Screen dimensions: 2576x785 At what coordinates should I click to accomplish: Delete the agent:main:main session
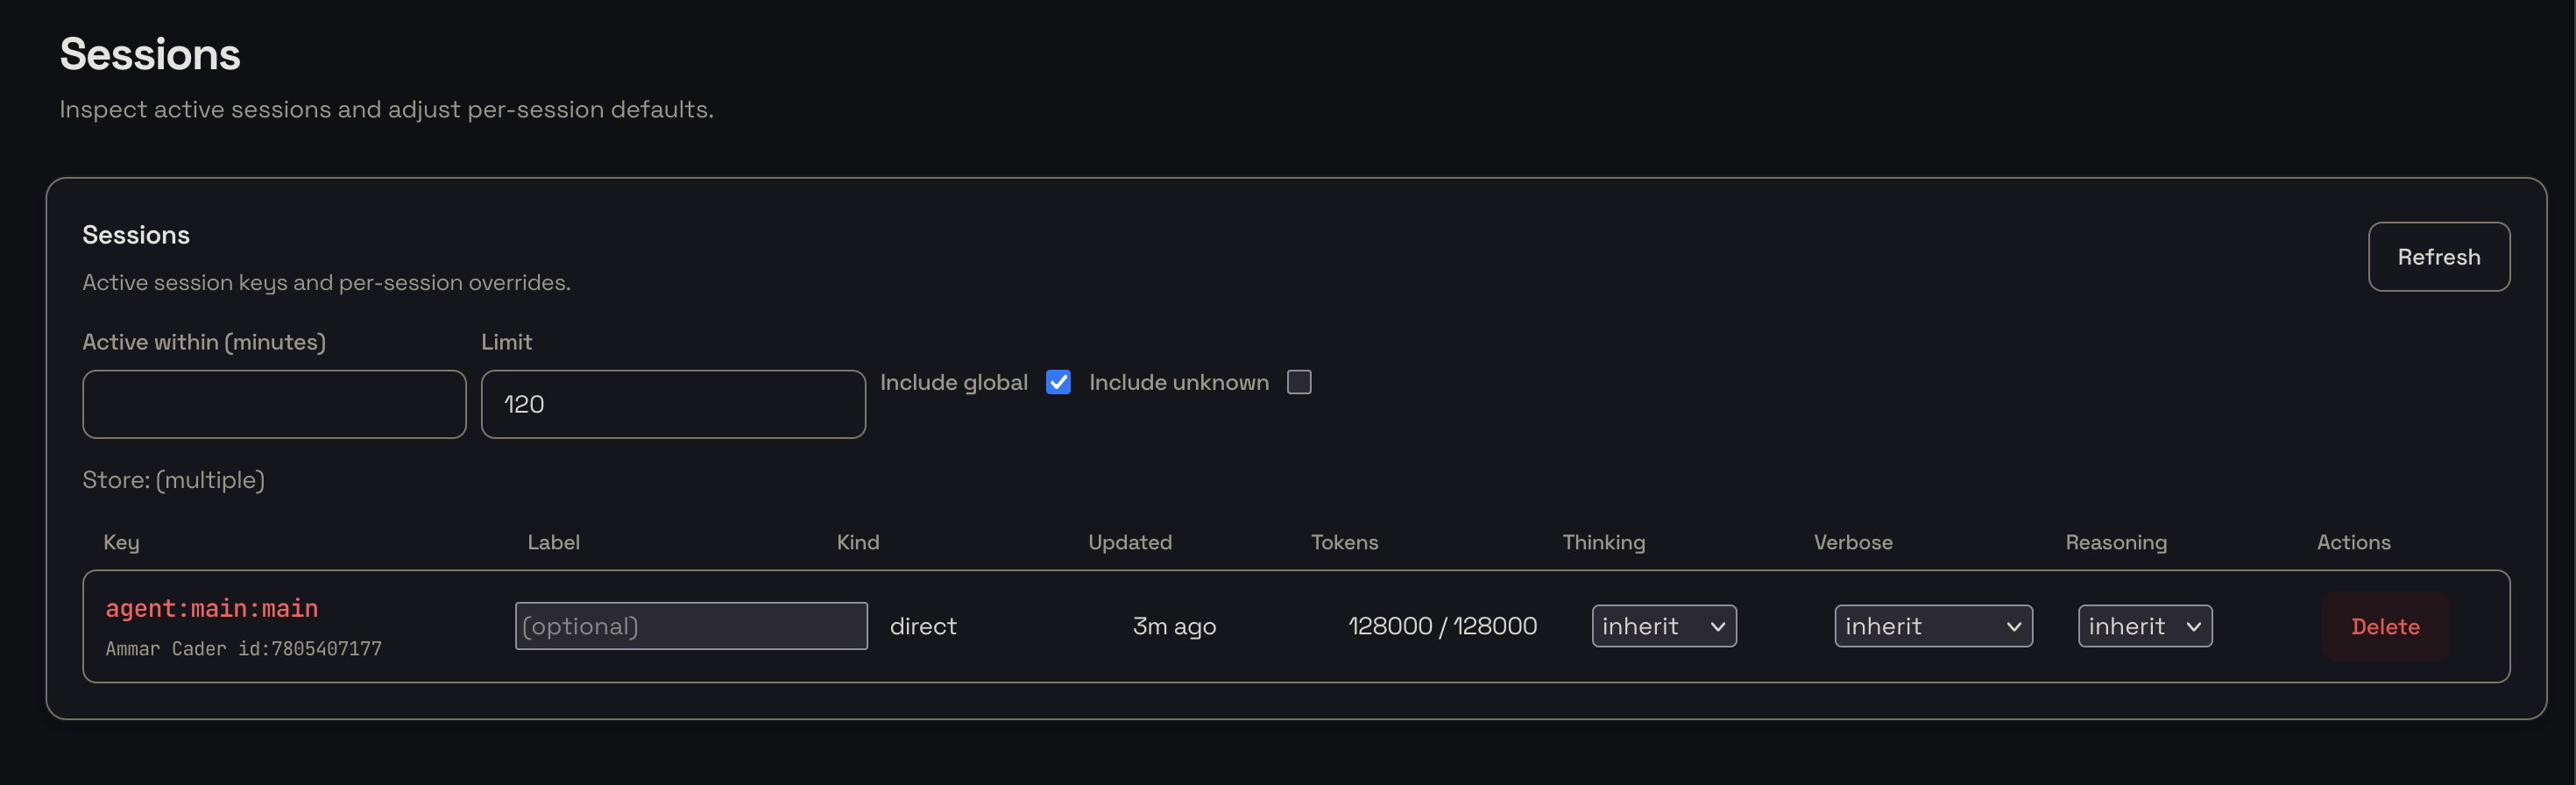pyautogui.click(x=2384, y=627)
